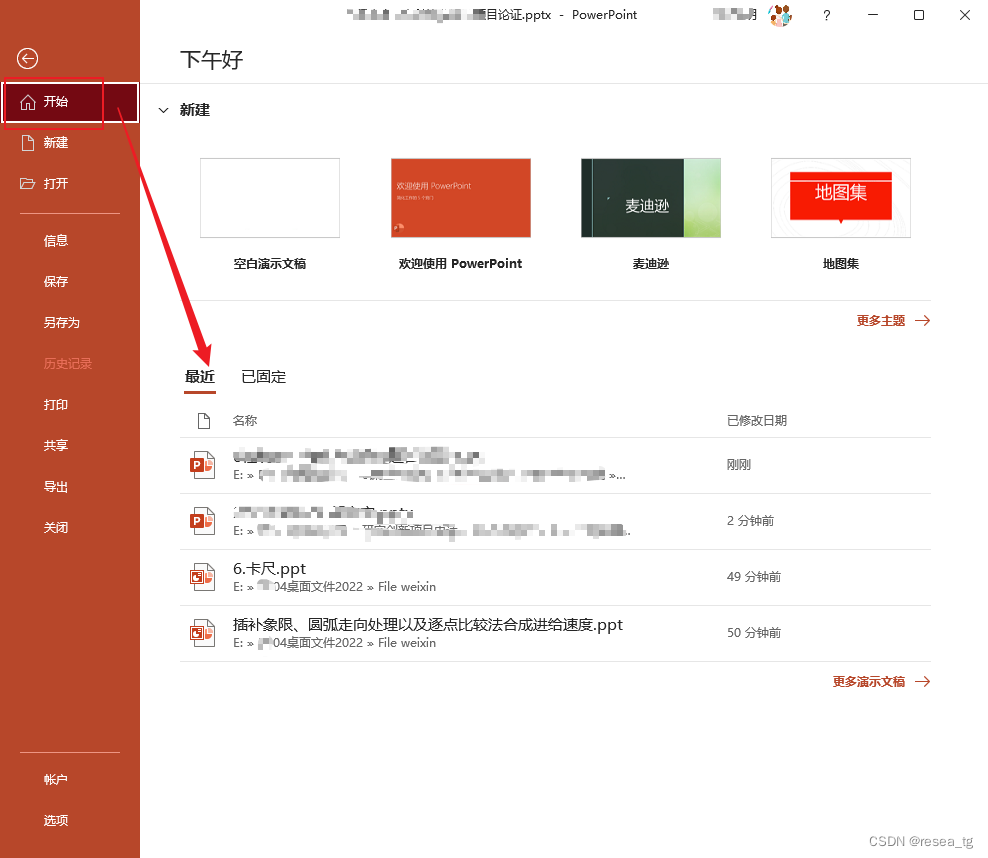Choose 另存为 in sidebar

pyautogui.click(x=61, y=323)
